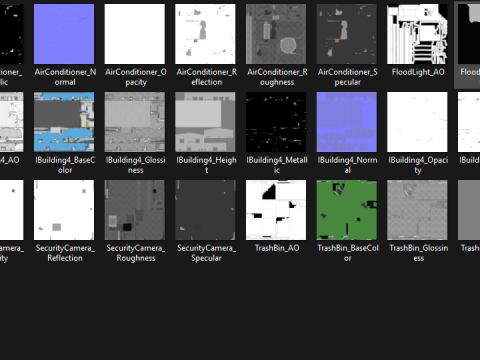Image resolution: width=480 pixels, height=360 pixels.
Task: Click the 'AirConditioner_Normal' file name
Action: 65,77
